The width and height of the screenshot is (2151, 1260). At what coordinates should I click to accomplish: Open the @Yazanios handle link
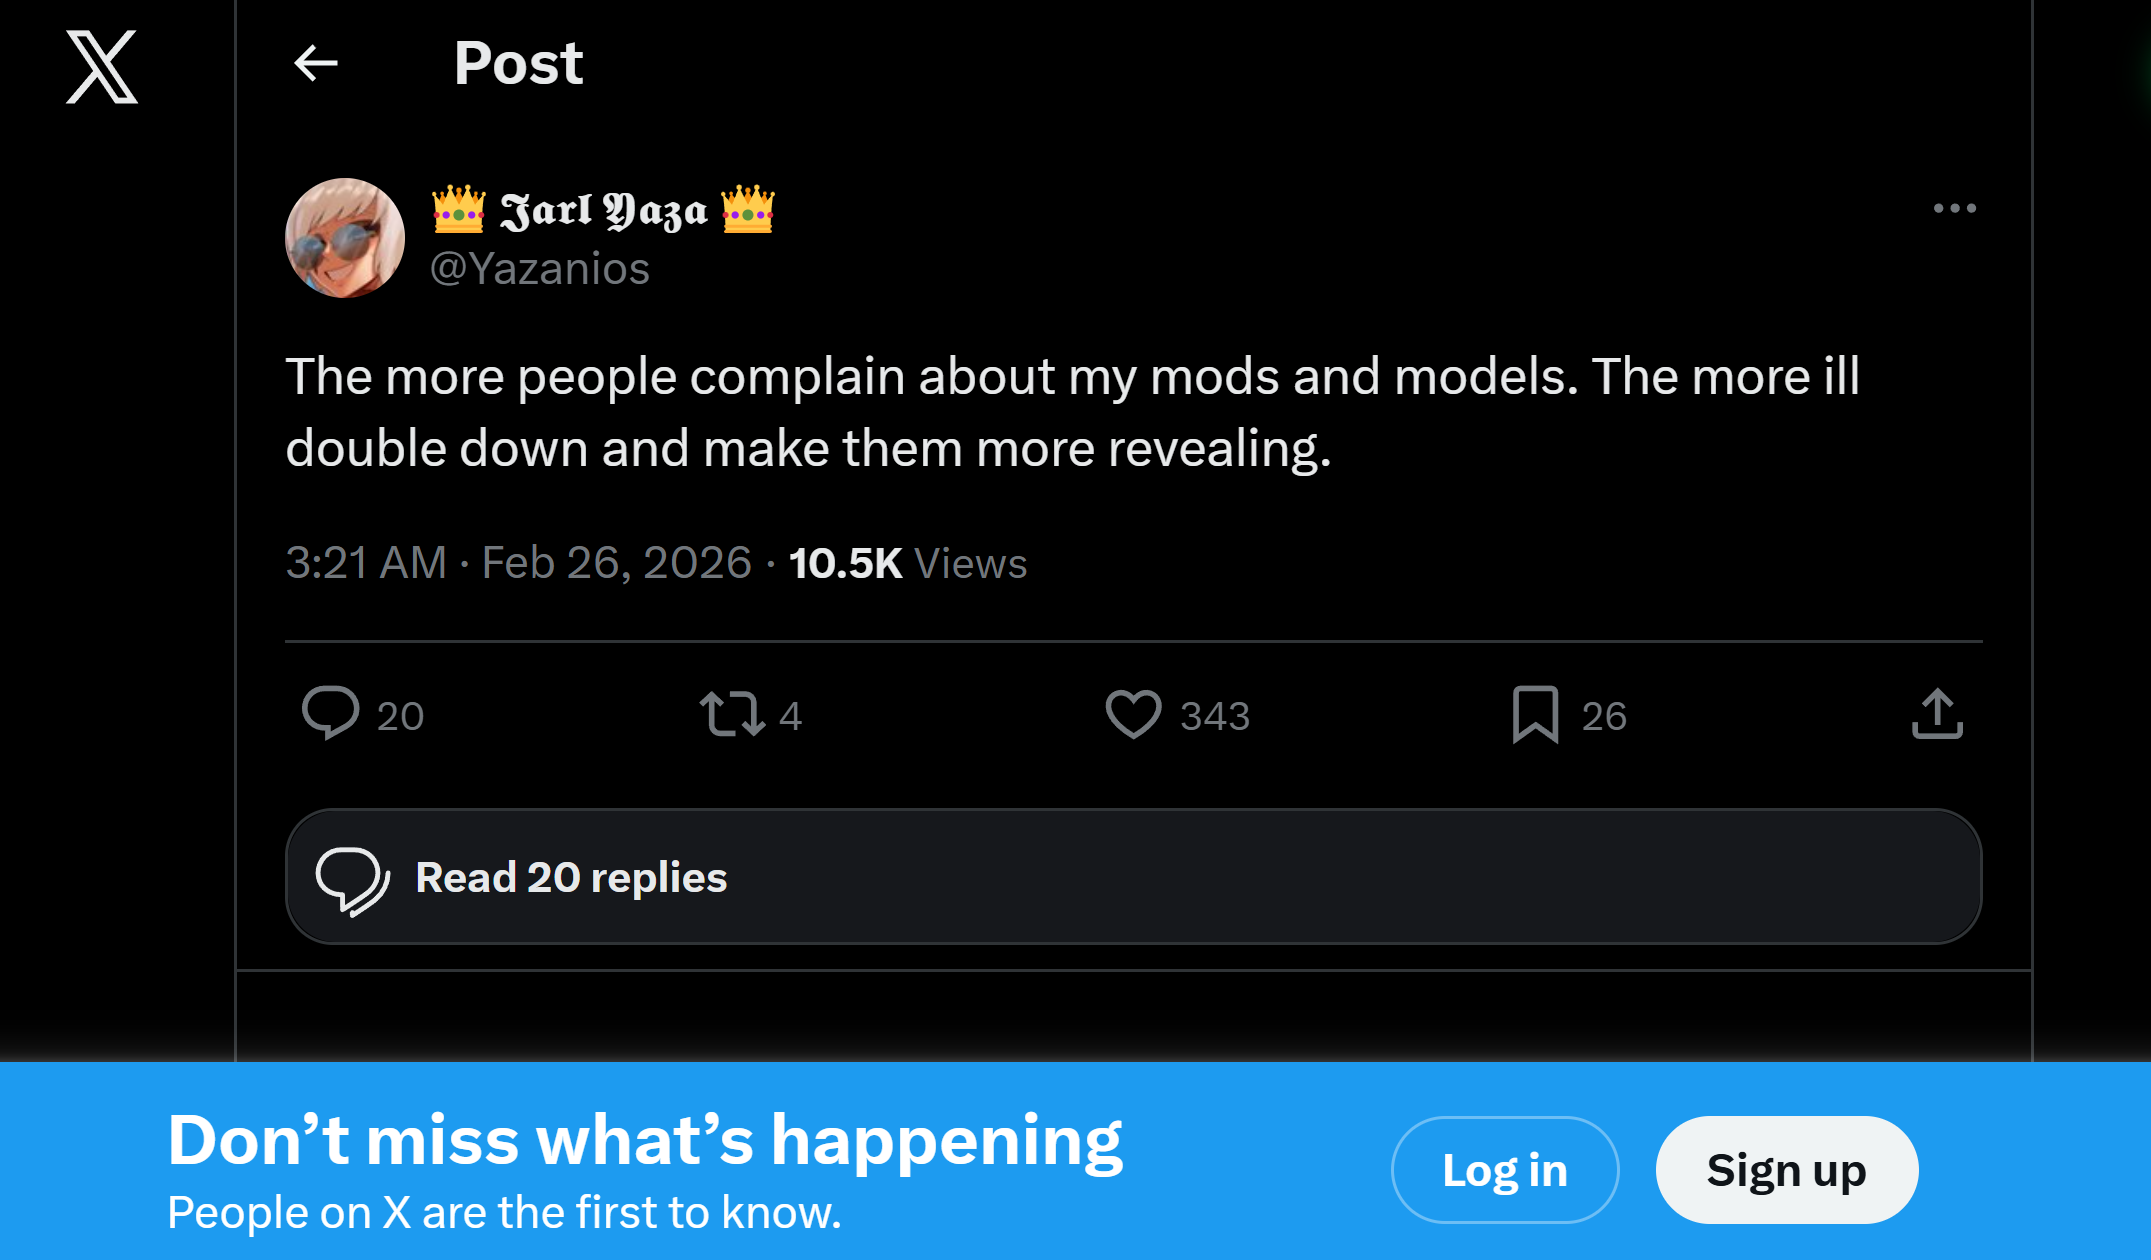tap(540, 269)
